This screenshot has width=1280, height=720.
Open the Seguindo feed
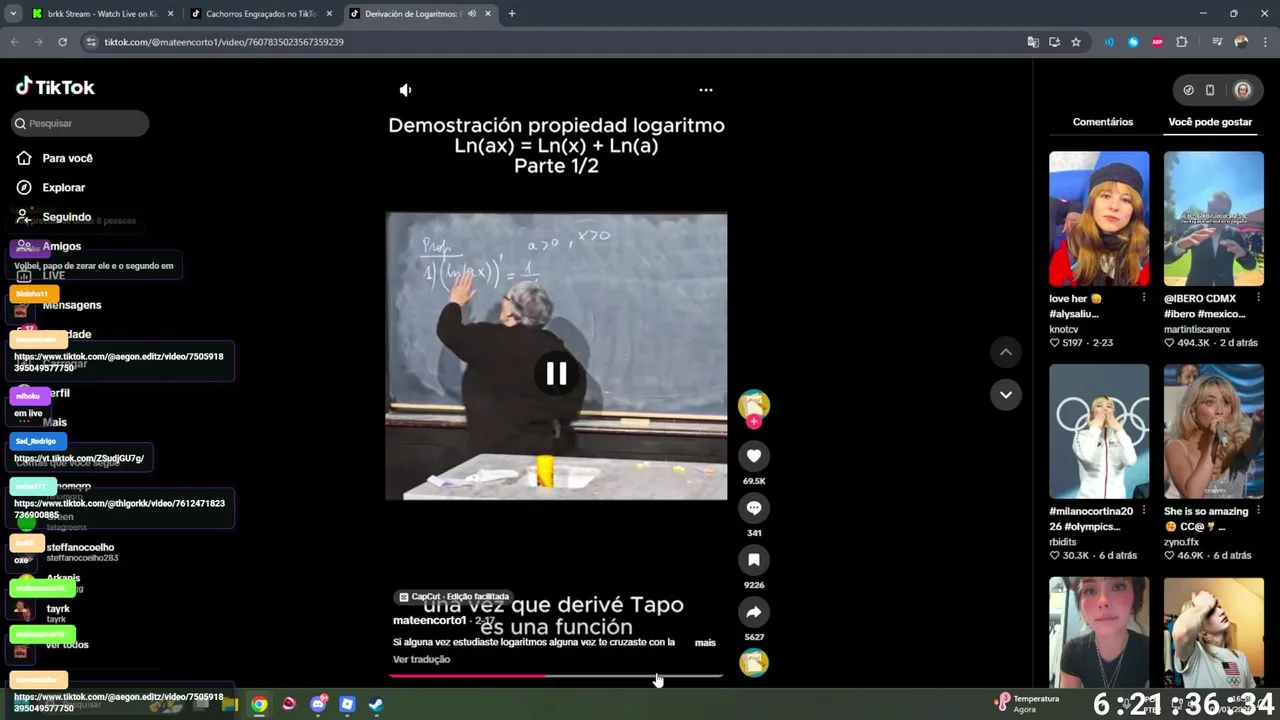(x=66, y=217)
